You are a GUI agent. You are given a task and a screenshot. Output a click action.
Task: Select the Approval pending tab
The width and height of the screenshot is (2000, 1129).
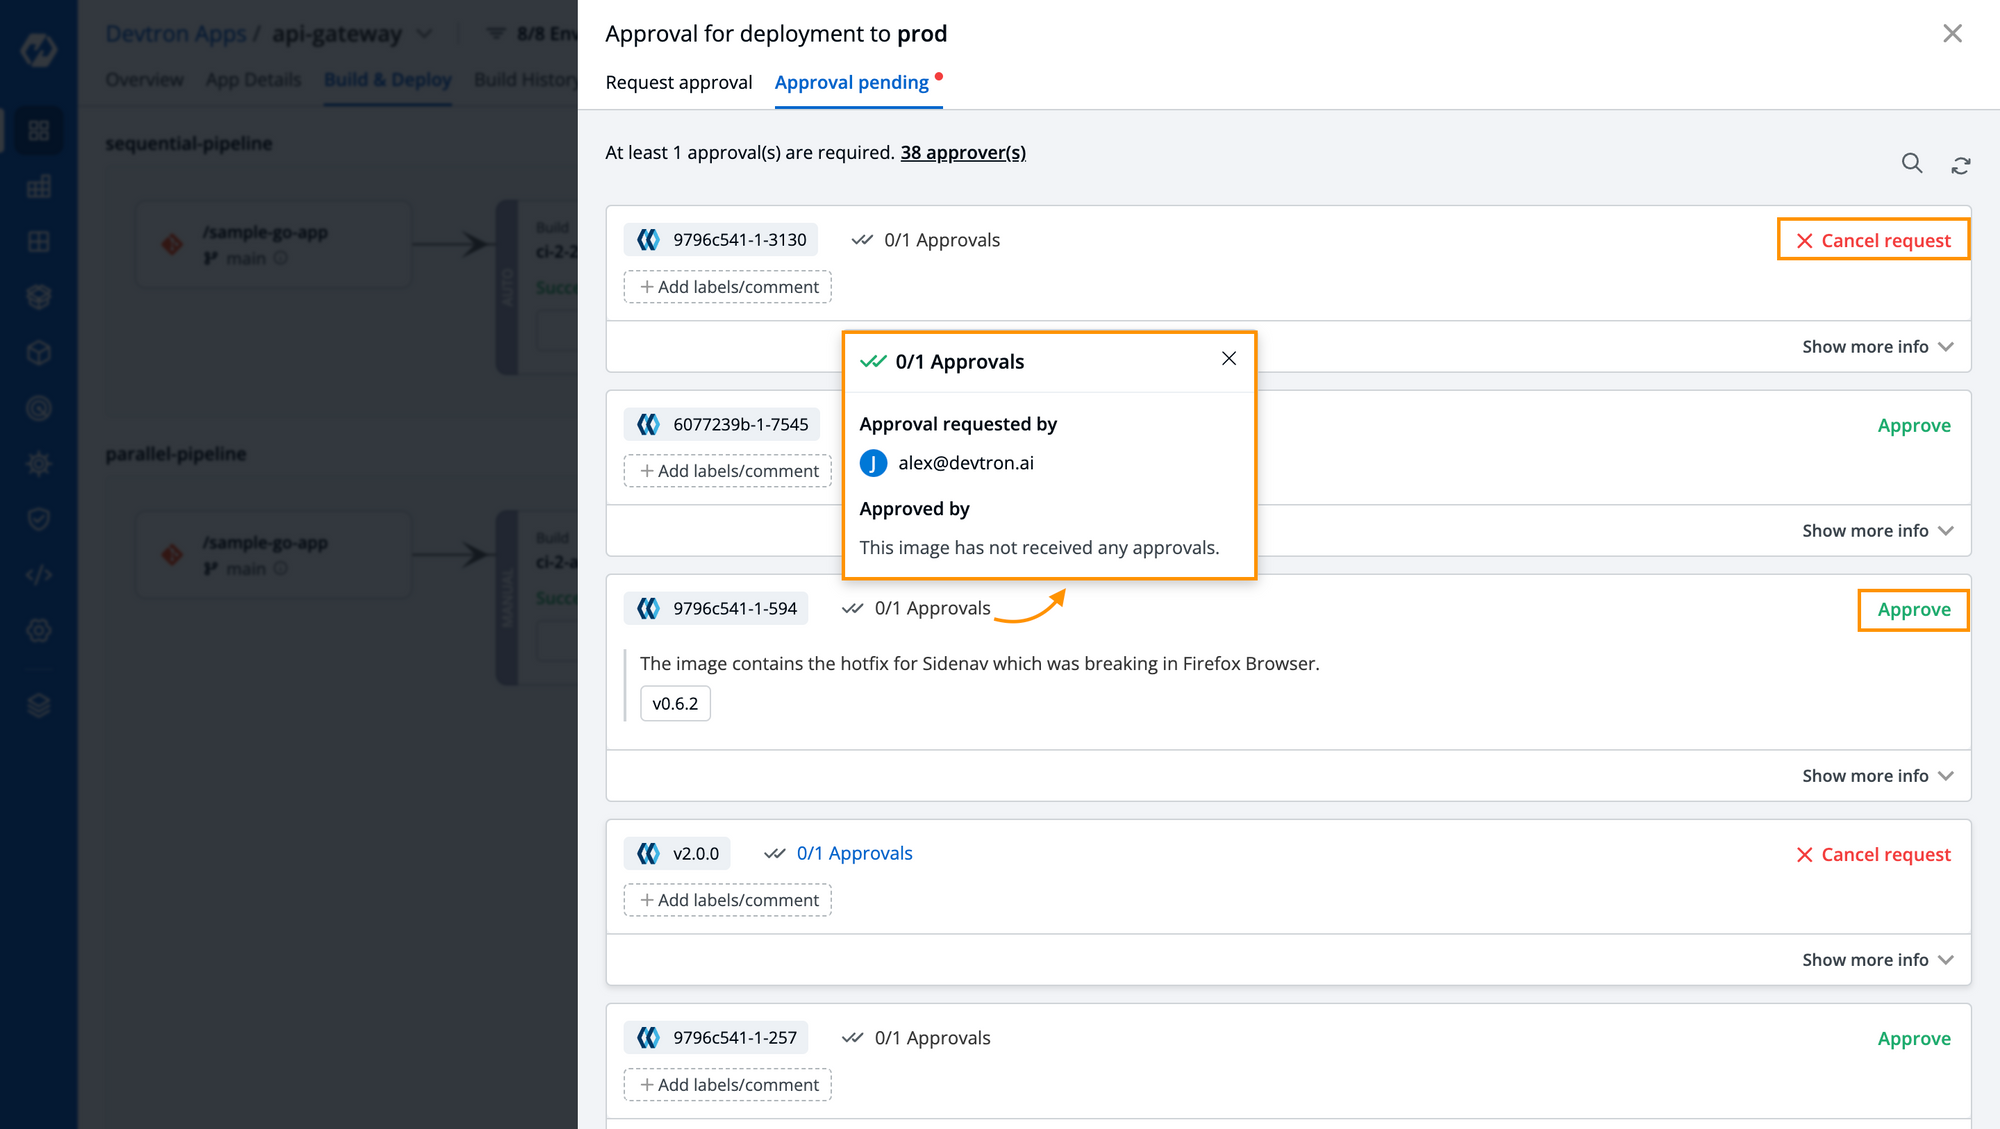852,82
